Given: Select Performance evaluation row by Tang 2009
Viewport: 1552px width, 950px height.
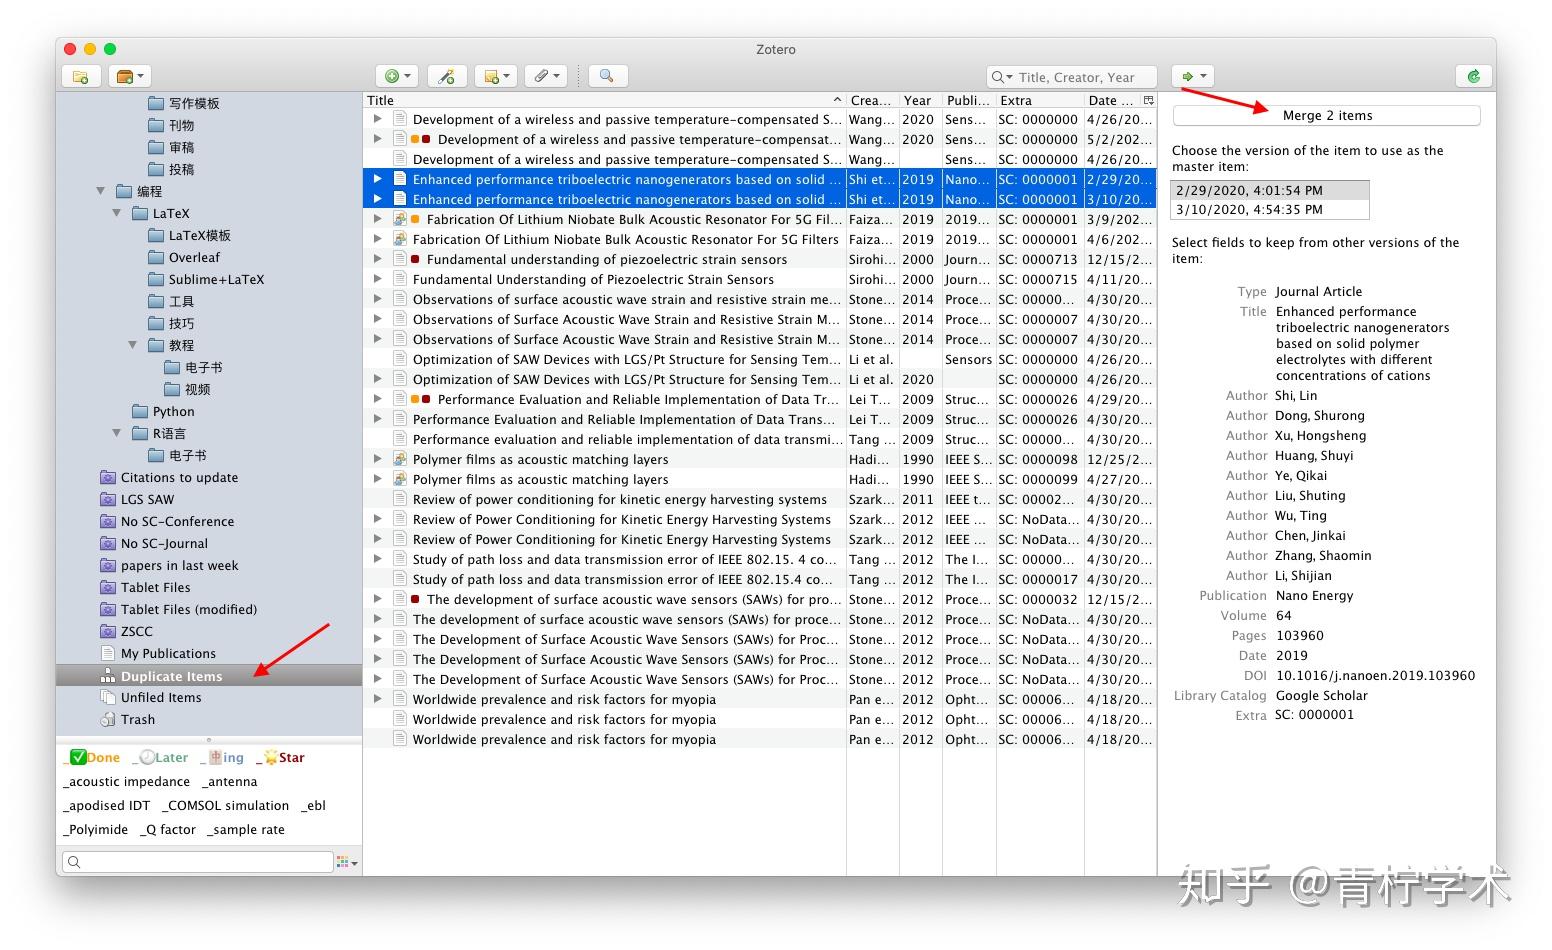Looking at the screenshot, I should pyautogui.click(x=759, y=439).
